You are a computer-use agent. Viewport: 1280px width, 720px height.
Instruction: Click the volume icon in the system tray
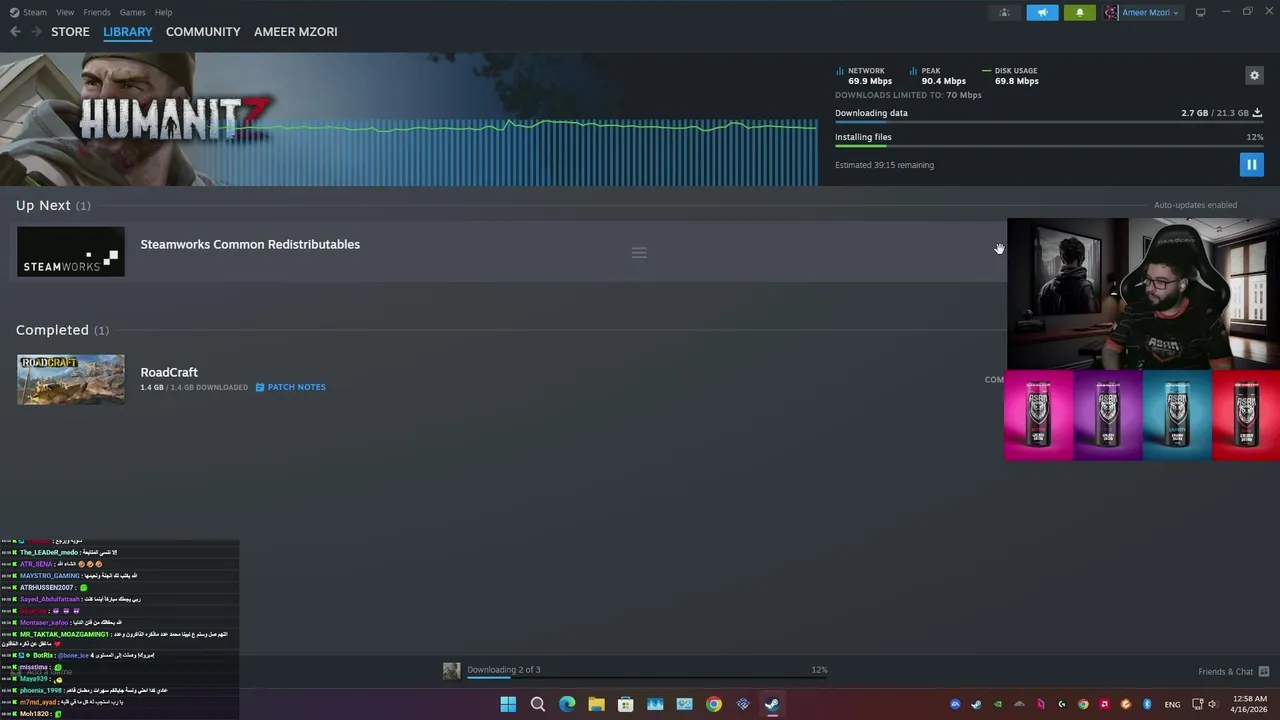pyautogui.click(x=1212, y=704)
